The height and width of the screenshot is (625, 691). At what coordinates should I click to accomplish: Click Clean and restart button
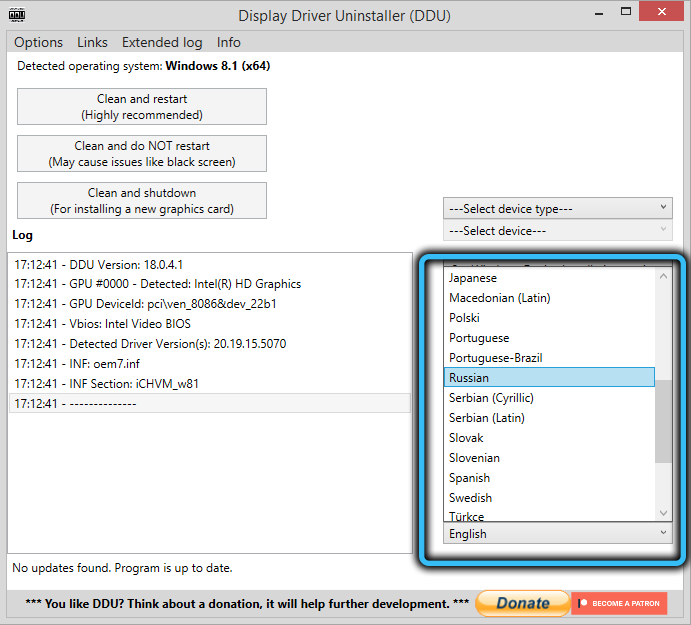142,107
